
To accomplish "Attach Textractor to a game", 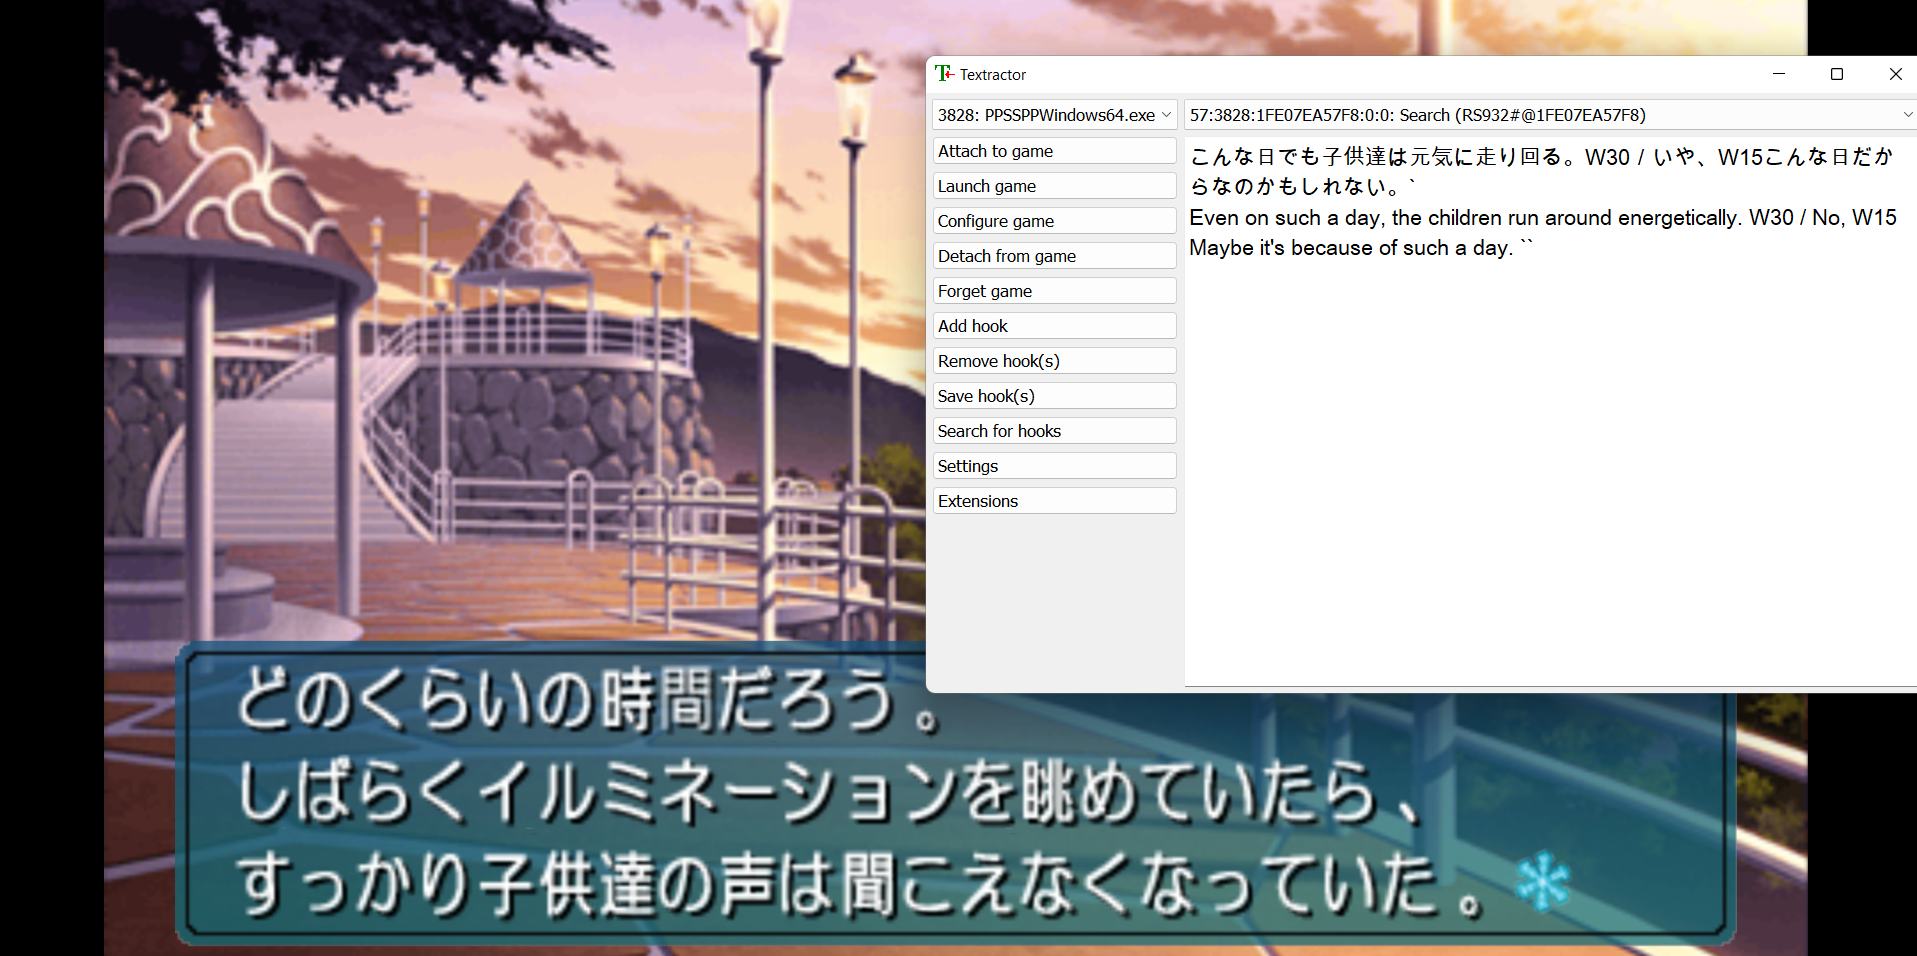I will click(1054, 150).
